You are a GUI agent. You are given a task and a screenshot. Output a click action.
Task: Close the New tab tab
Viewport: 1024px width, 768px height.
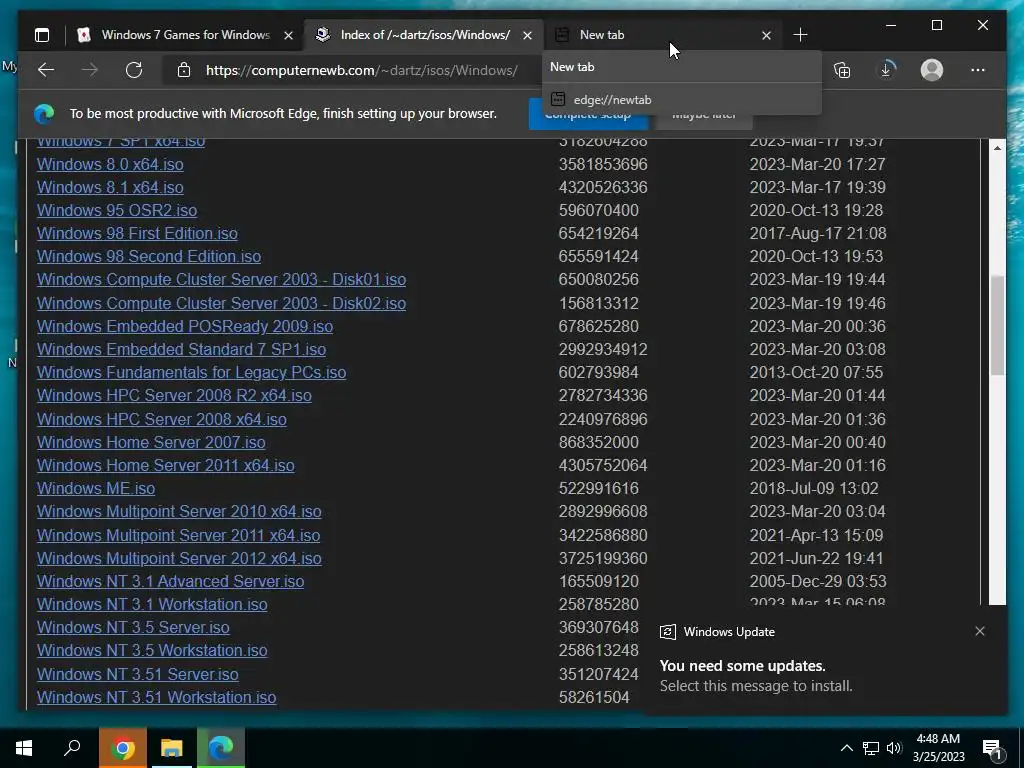pos(766,35)
